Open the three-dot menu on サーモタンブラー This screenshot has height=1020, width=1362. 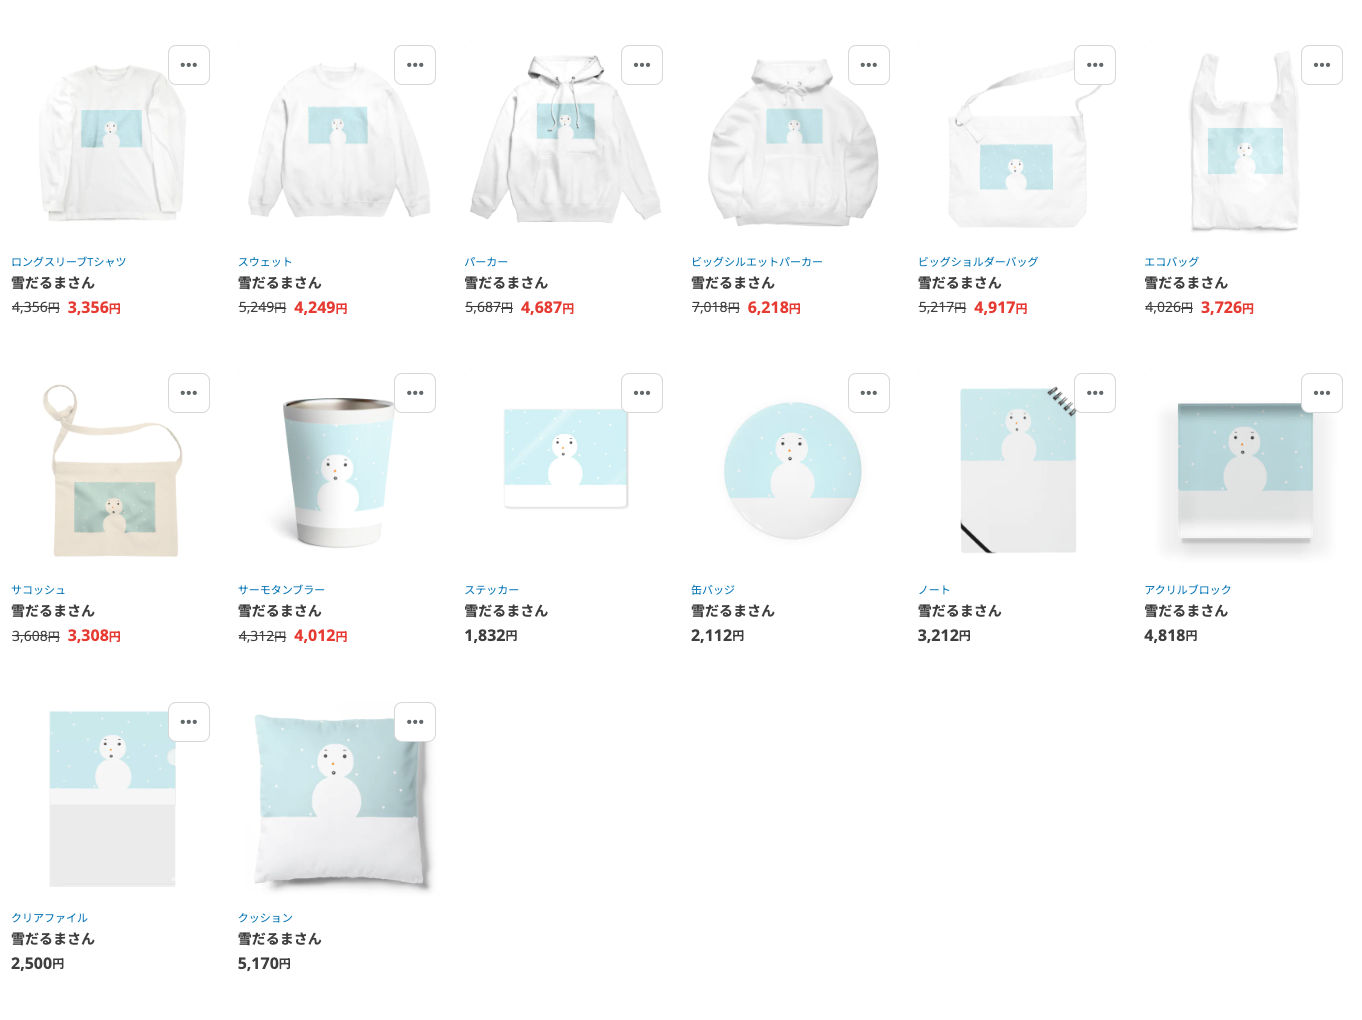(x=415, y=393)
